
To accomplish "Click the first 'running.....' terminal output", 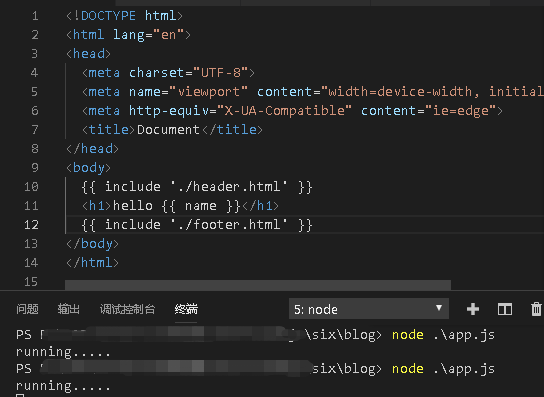I will 63,352.
